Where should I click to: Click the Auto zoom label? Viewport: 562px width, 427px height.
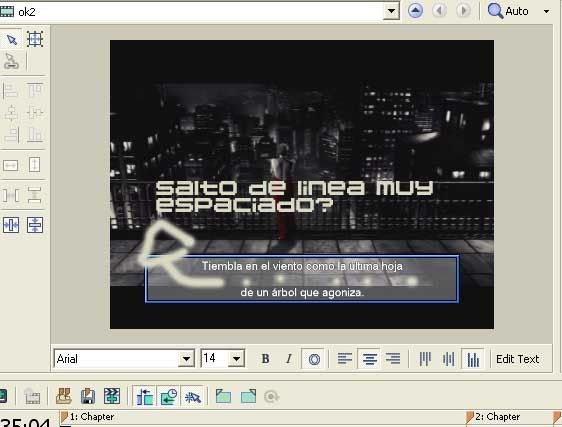tap(516, 11)
